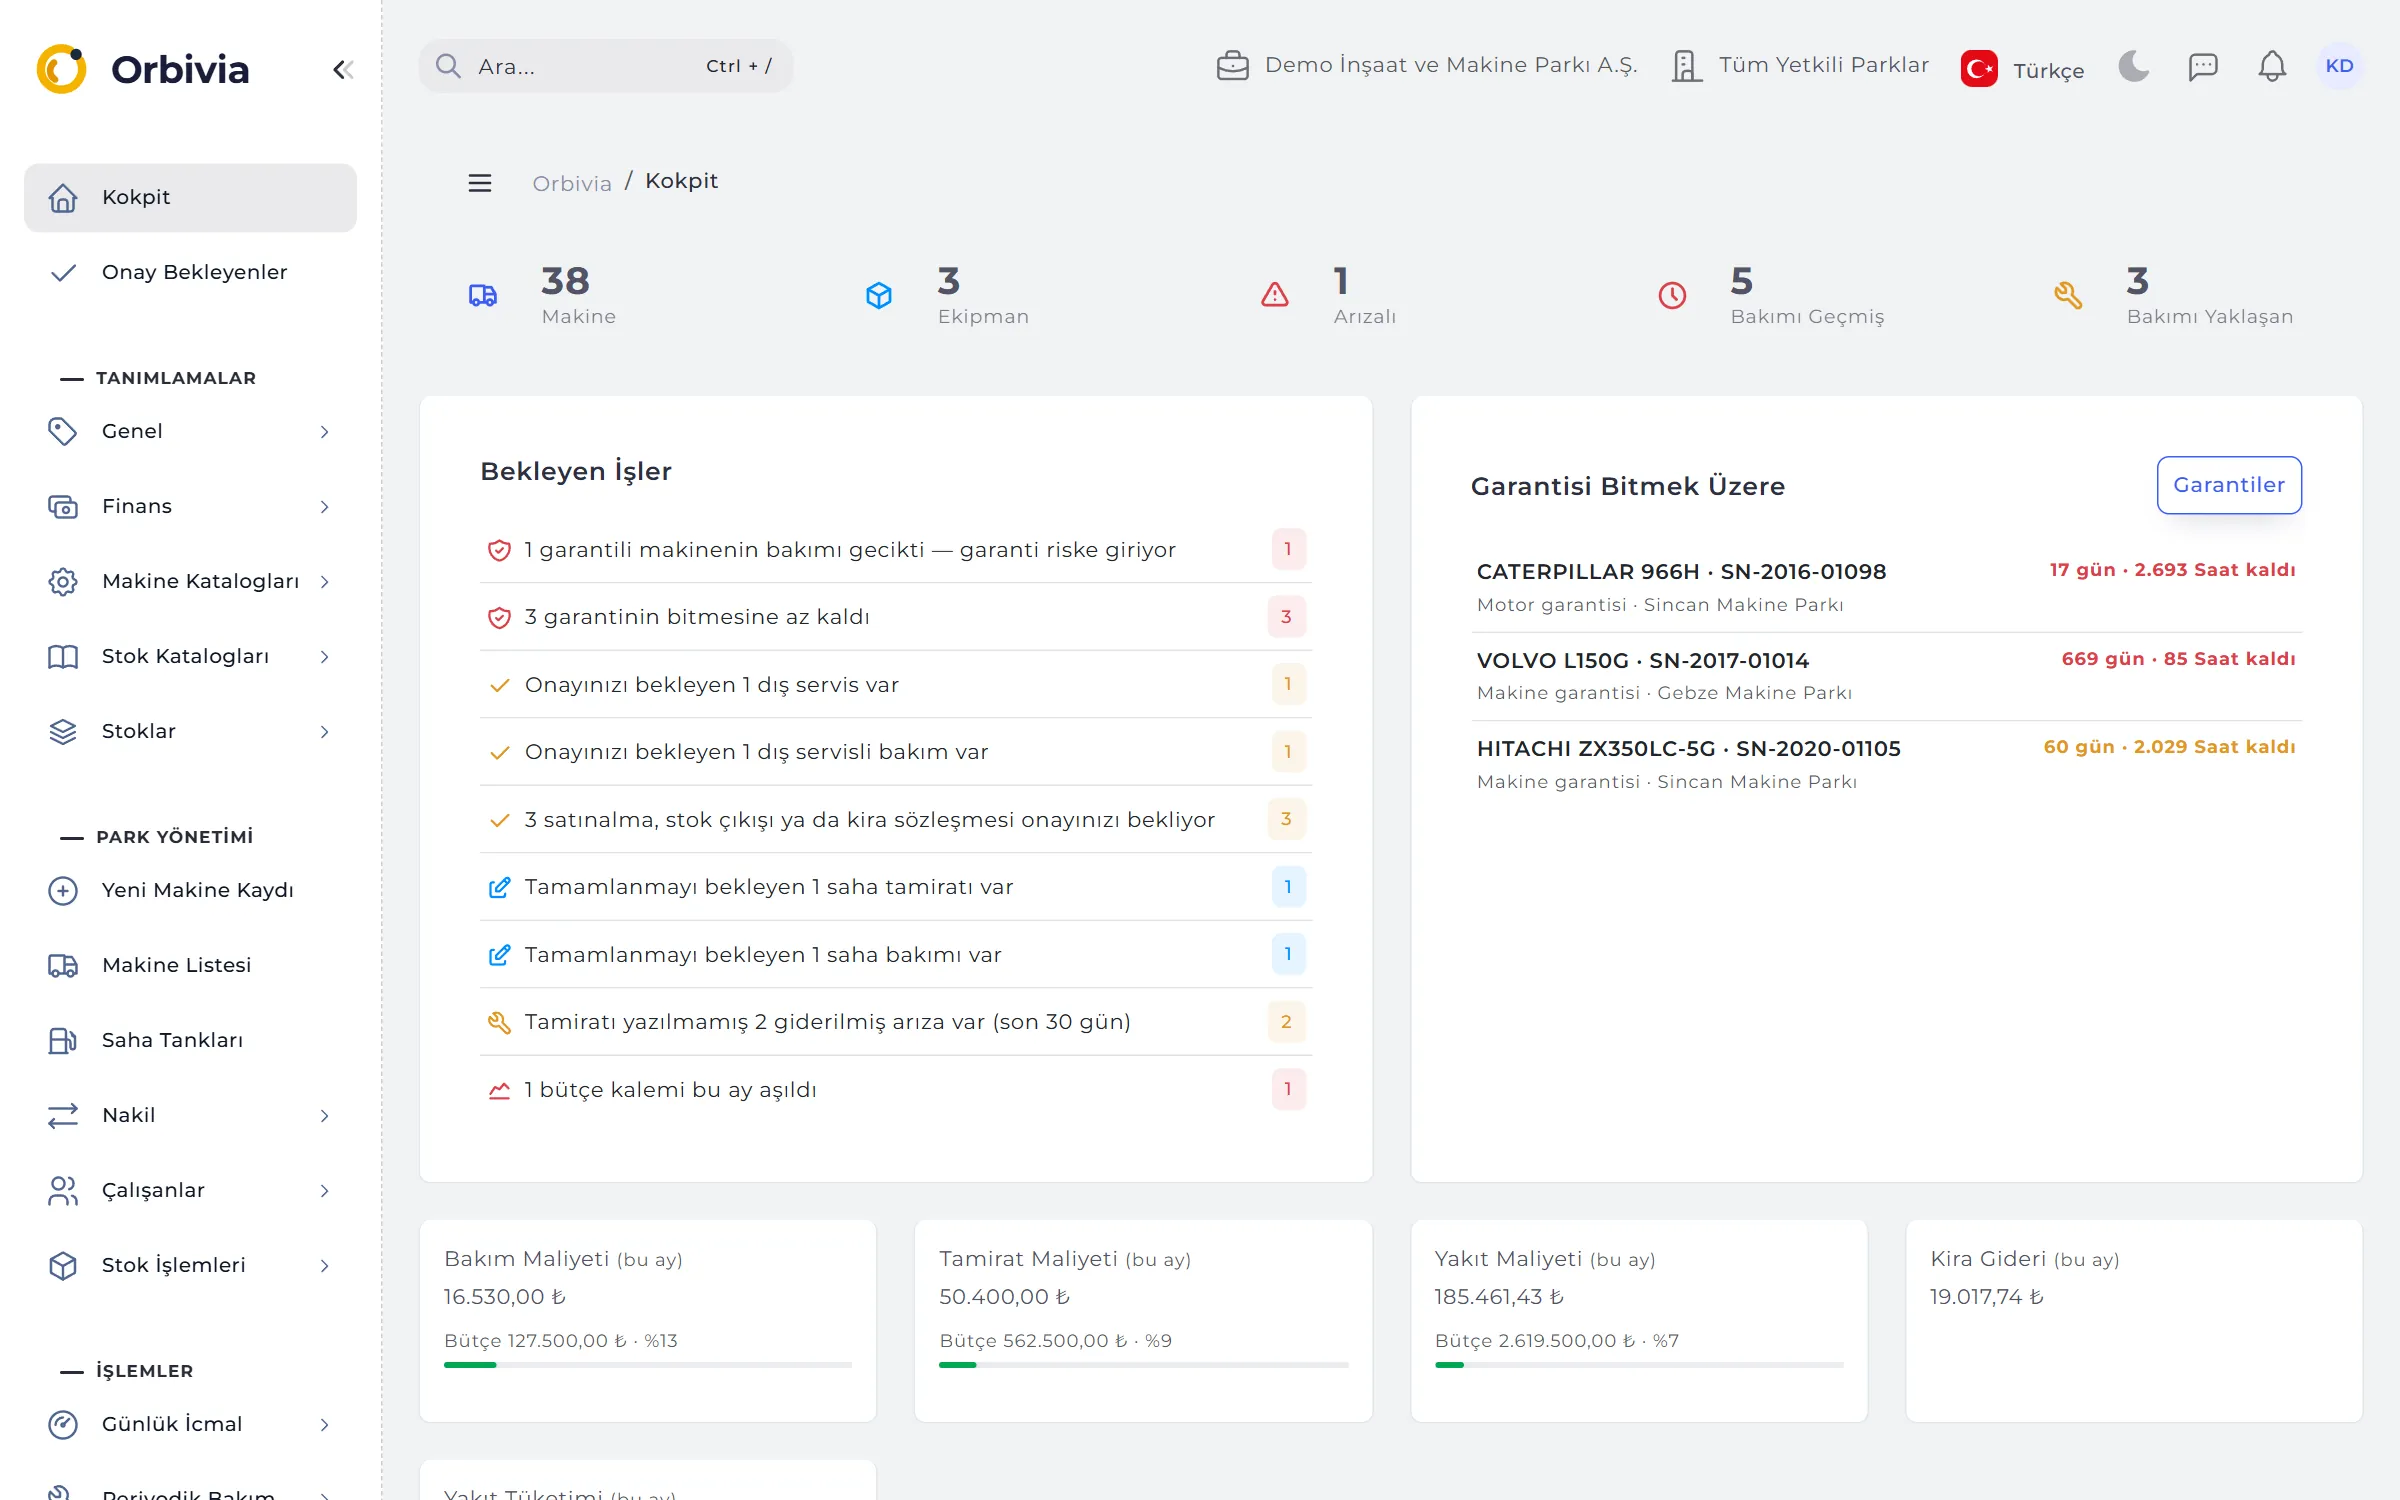Open Yeni Makine Kaydı

pyautogui.click(x=190, y=891)
